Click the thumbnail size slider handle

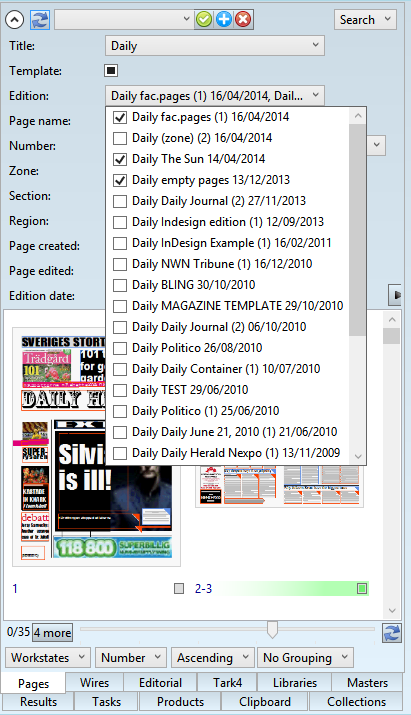pos(272,630)
